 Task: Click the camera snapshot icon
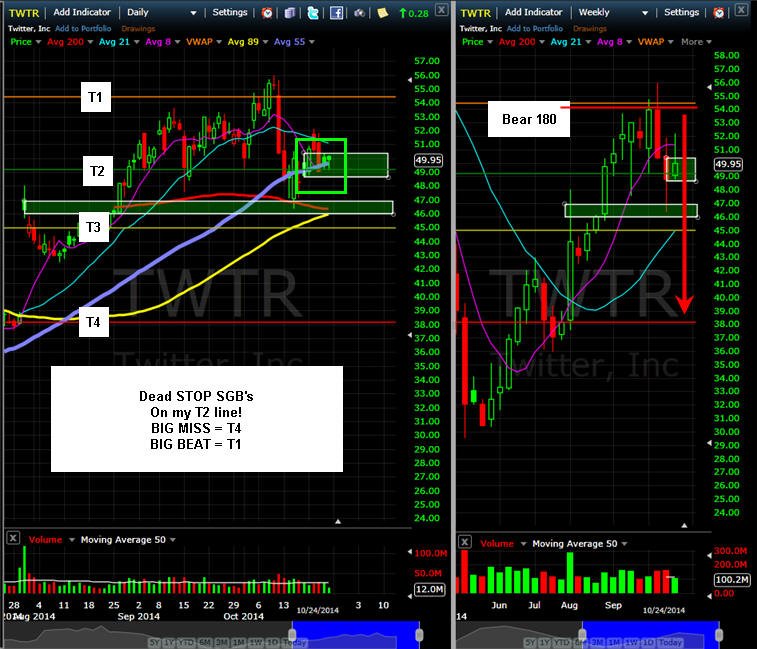(x=359, y=13)
